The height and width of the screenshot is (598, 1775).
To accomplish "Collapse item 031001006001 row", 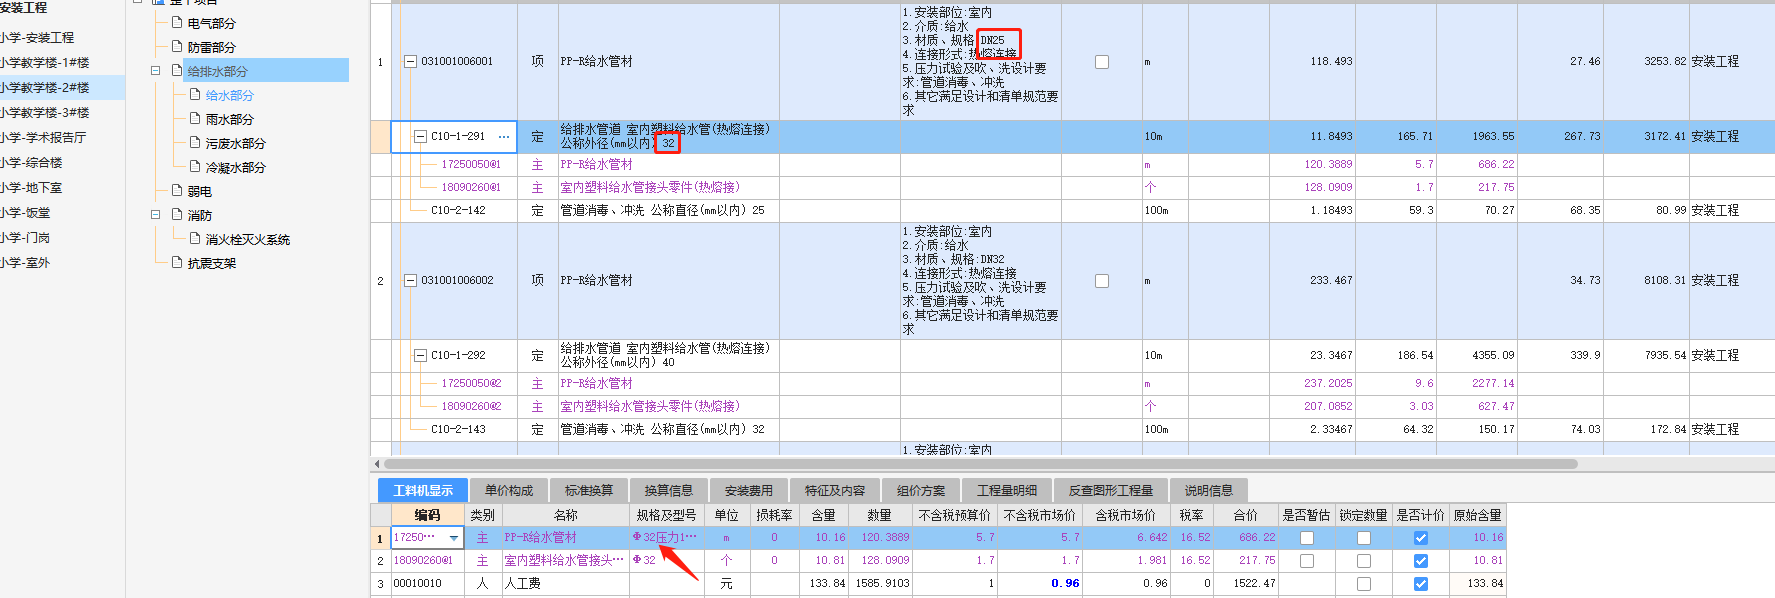I will click(x=410, y=61).
